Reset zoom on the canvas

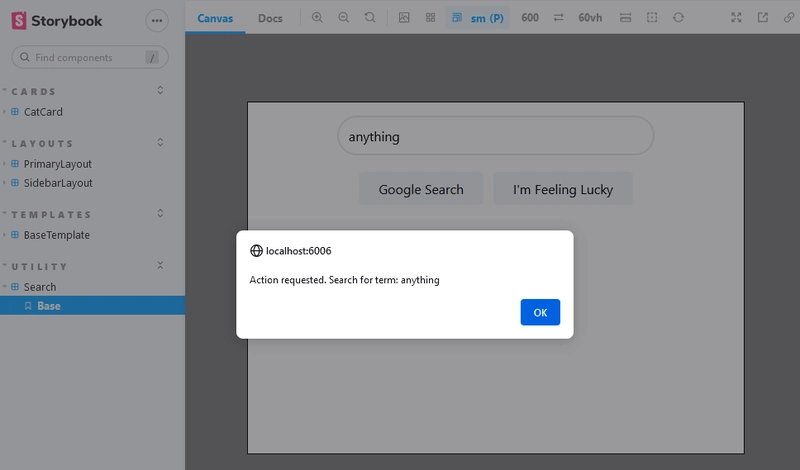370,18
